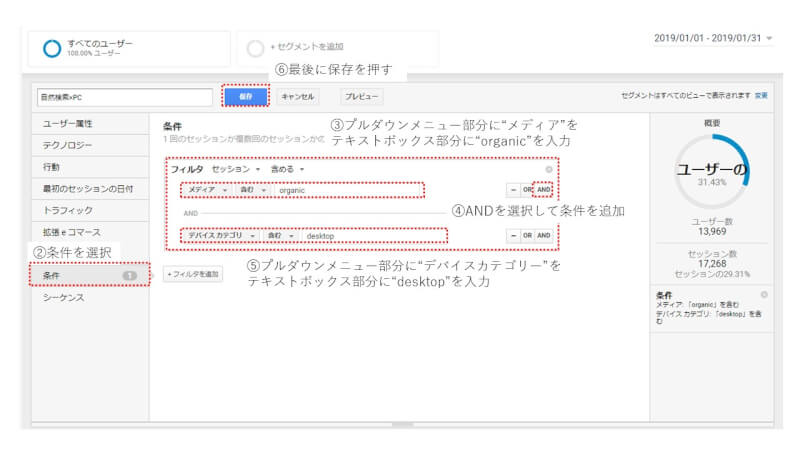Open the ユーザー属性 tab in sidebar
Screen dimensions: 800x450
click(90, 124)
